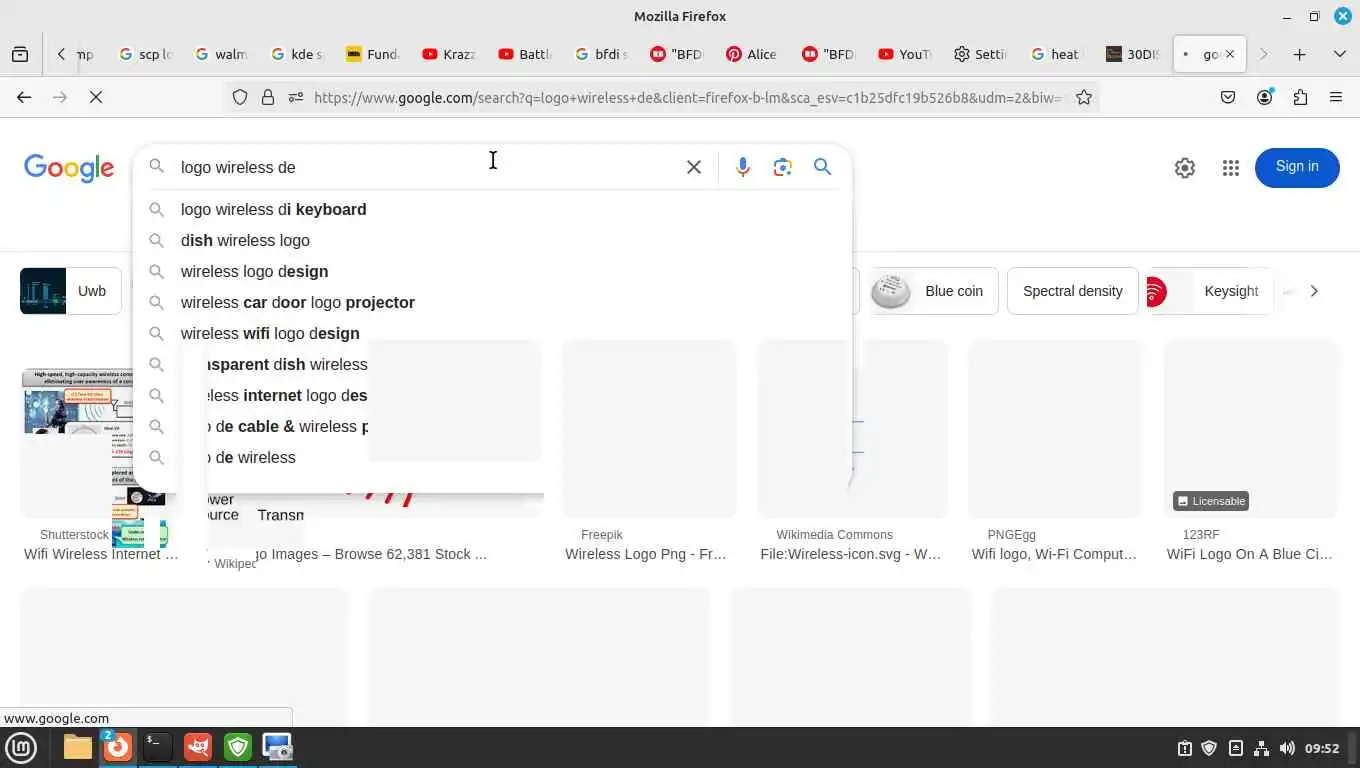
Task: Switch to the 'Krazz' YouTube tab
Action: pyautogui.click(x=449, y=55)
